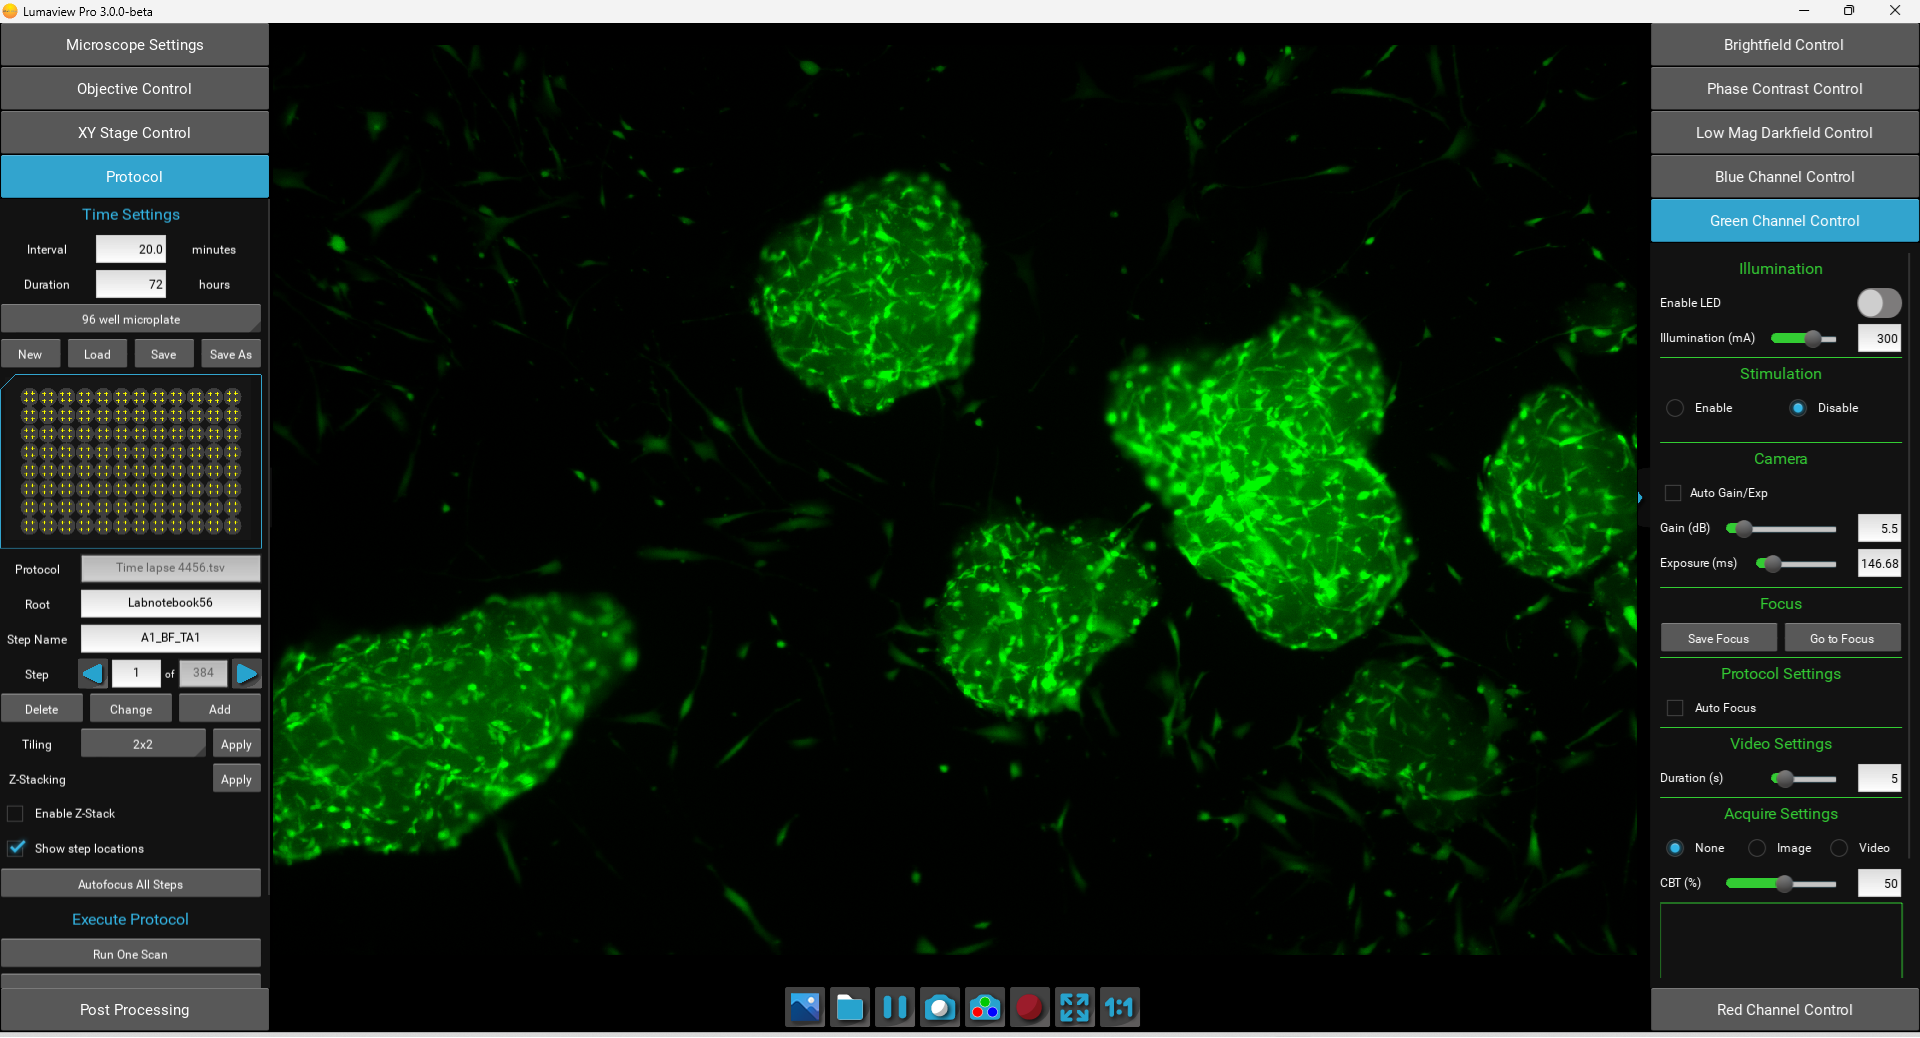Image resolution: width=1920 pixels, height=1038 pixels.
Task: Click the Illumination value field 300
Action: point(1879,338)
